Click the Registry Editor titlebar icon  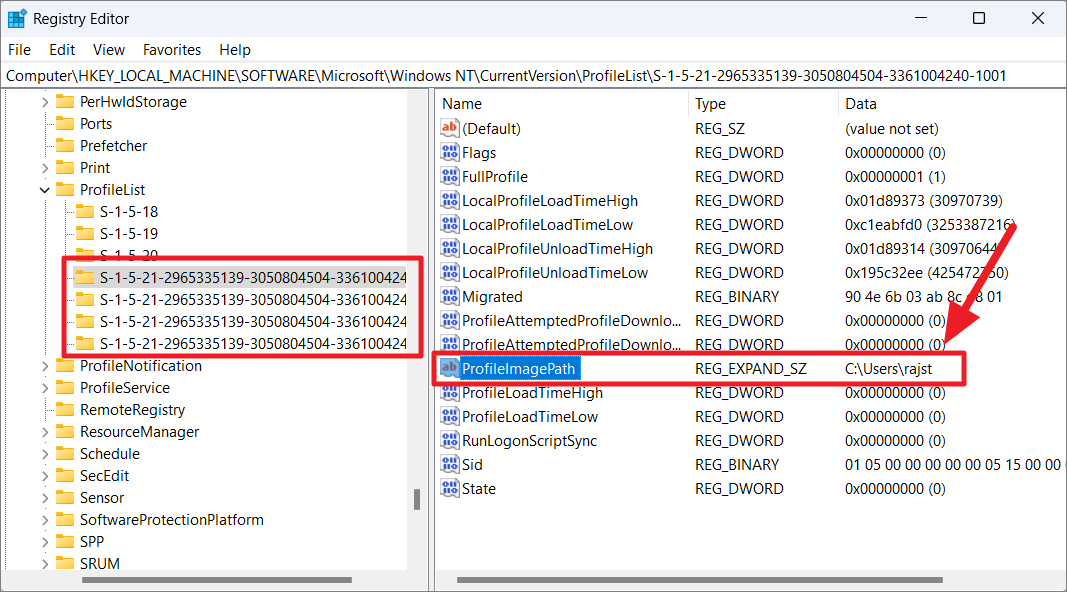(15, 18)
